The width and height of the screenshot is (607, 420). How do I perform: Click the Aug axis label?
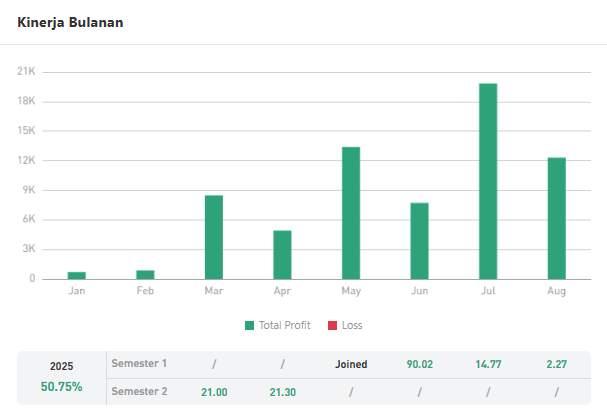[557, 291]
